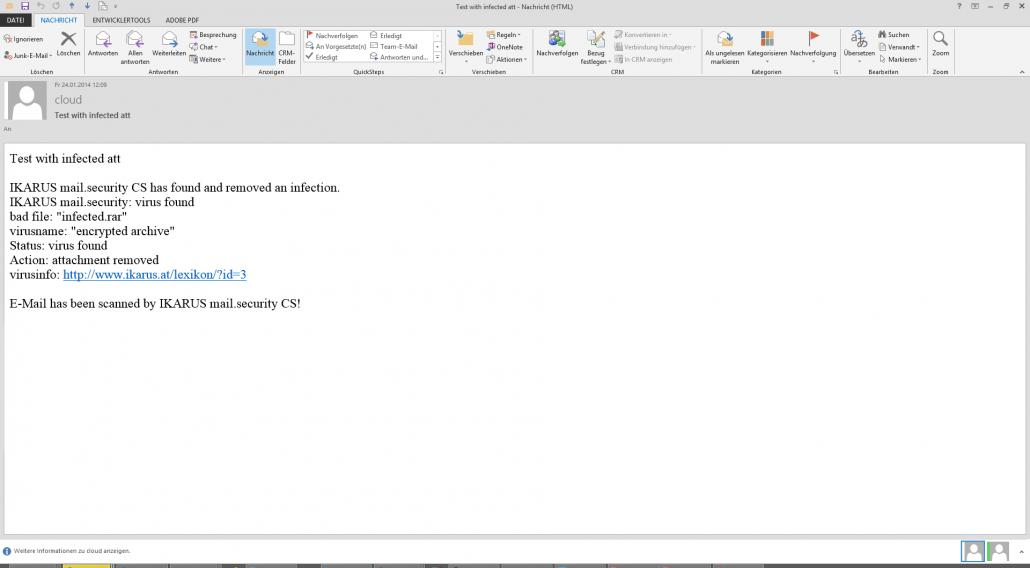Open the Chat dropdown
The image size is (1030, 568).
(x=204, y=47)
